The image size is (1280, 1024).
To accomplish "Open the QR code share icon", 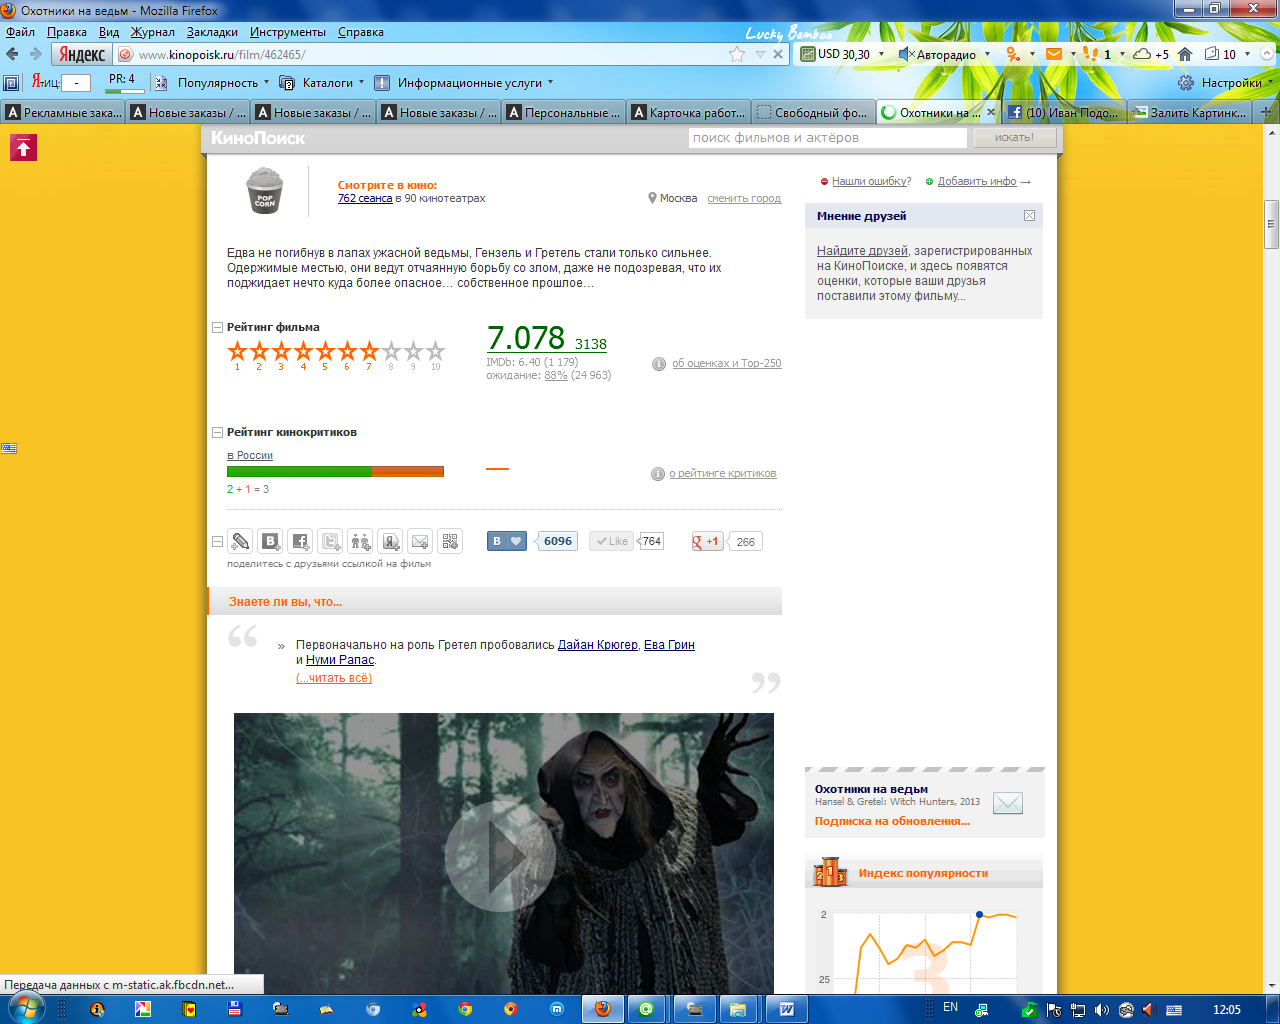I will [x=450, y=541].
